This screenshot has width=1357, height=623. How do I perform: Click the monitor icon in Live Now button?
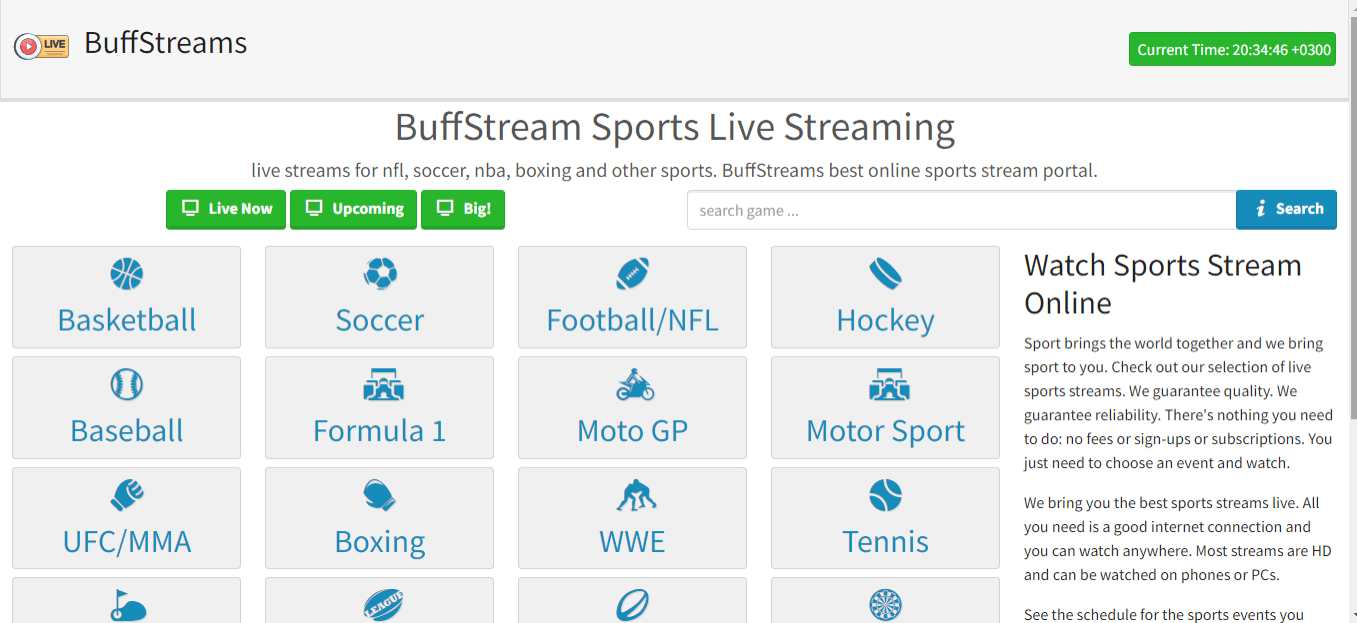(x=190, y=209)
